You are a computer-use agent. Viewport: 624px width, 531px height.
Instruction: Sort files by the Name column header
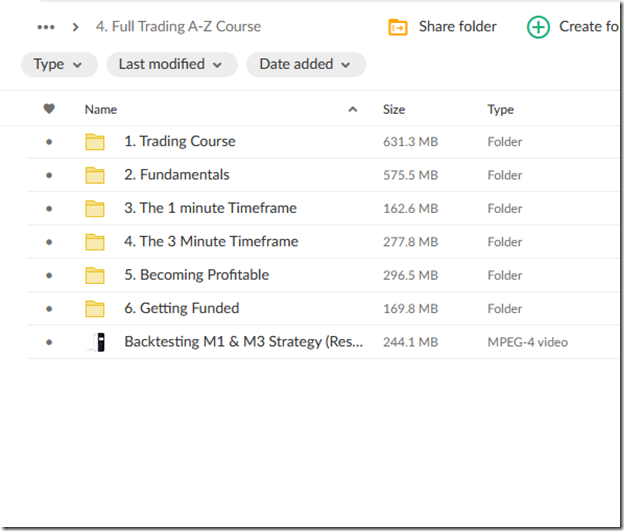pos(101,109)
